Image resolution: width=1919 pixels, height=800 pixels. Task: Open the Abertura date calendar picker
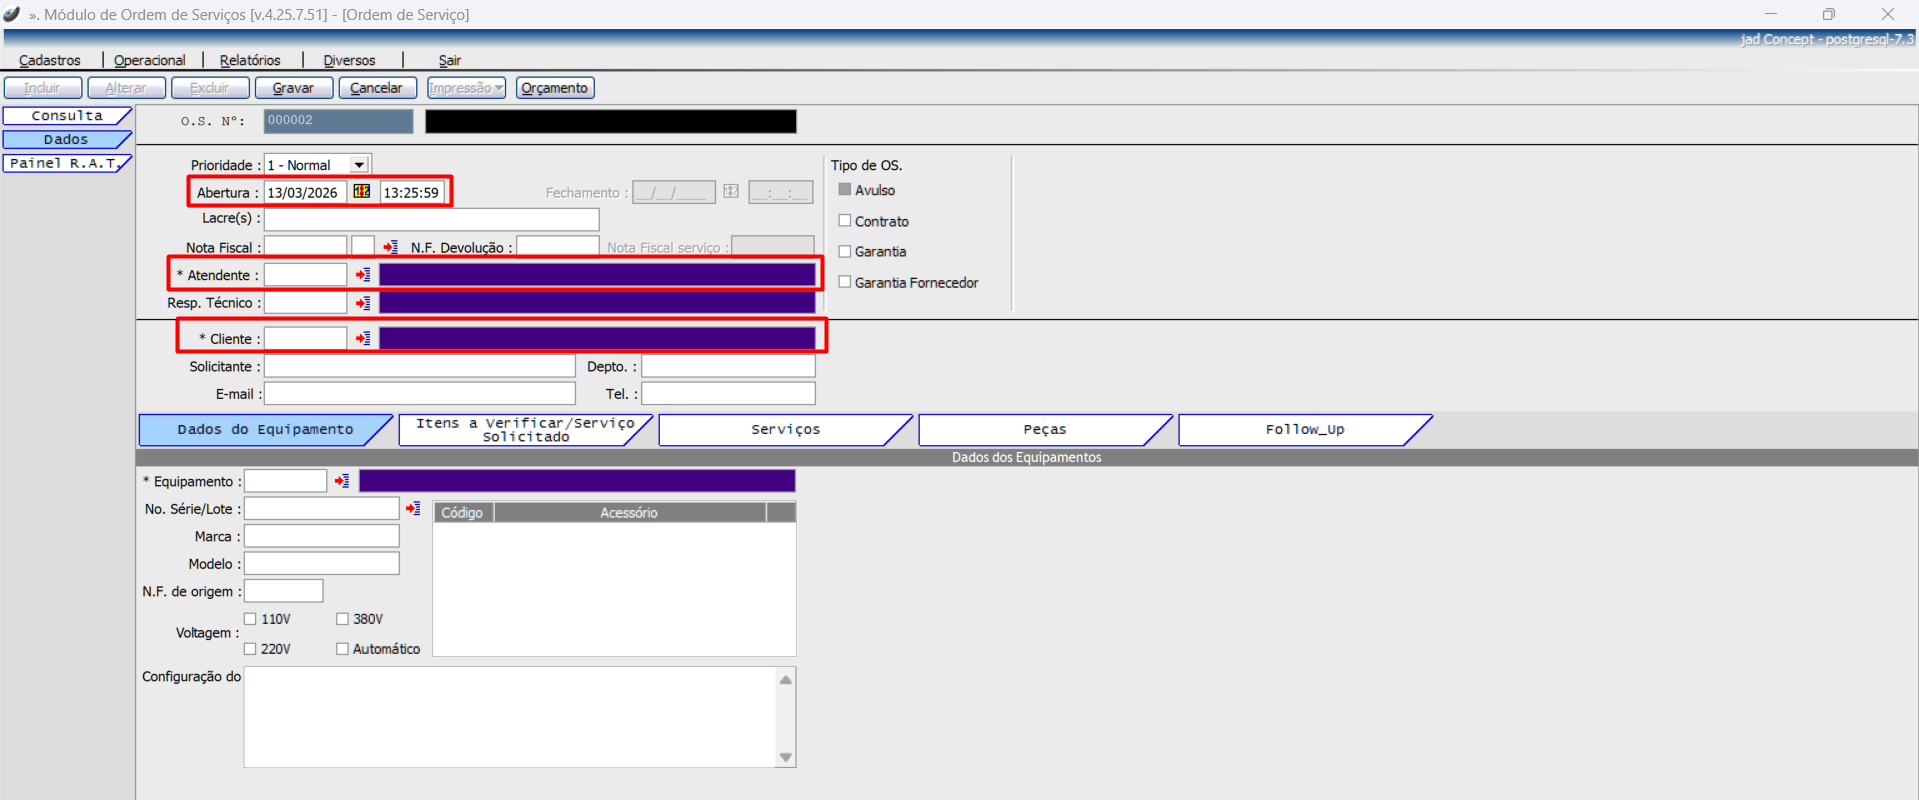362,192
